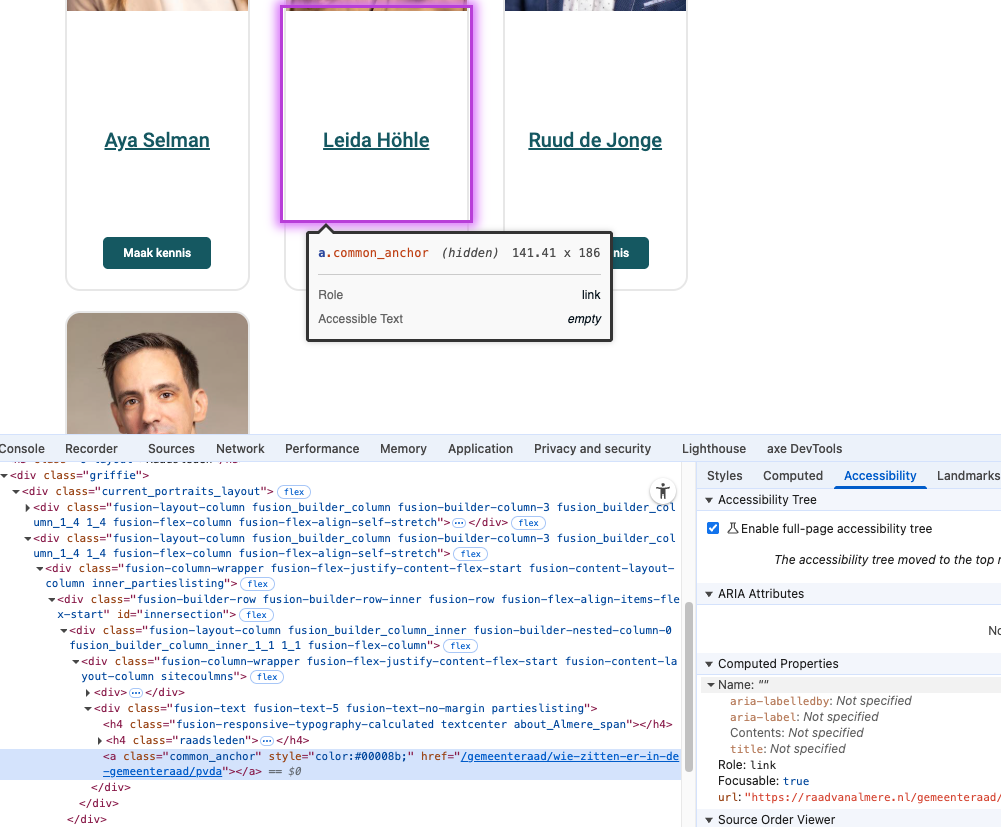This screenshot has width=1001, height=827.
Task: Expand the Source Order Viewer section
Action: [710, 819]
